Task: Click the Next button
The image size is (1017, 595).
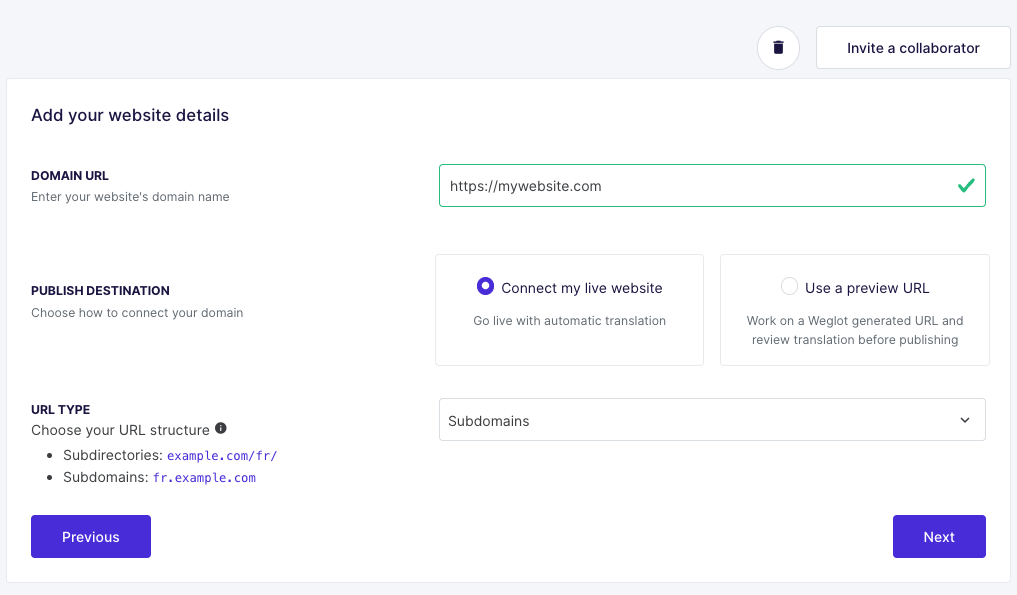Action: (939, 537)
